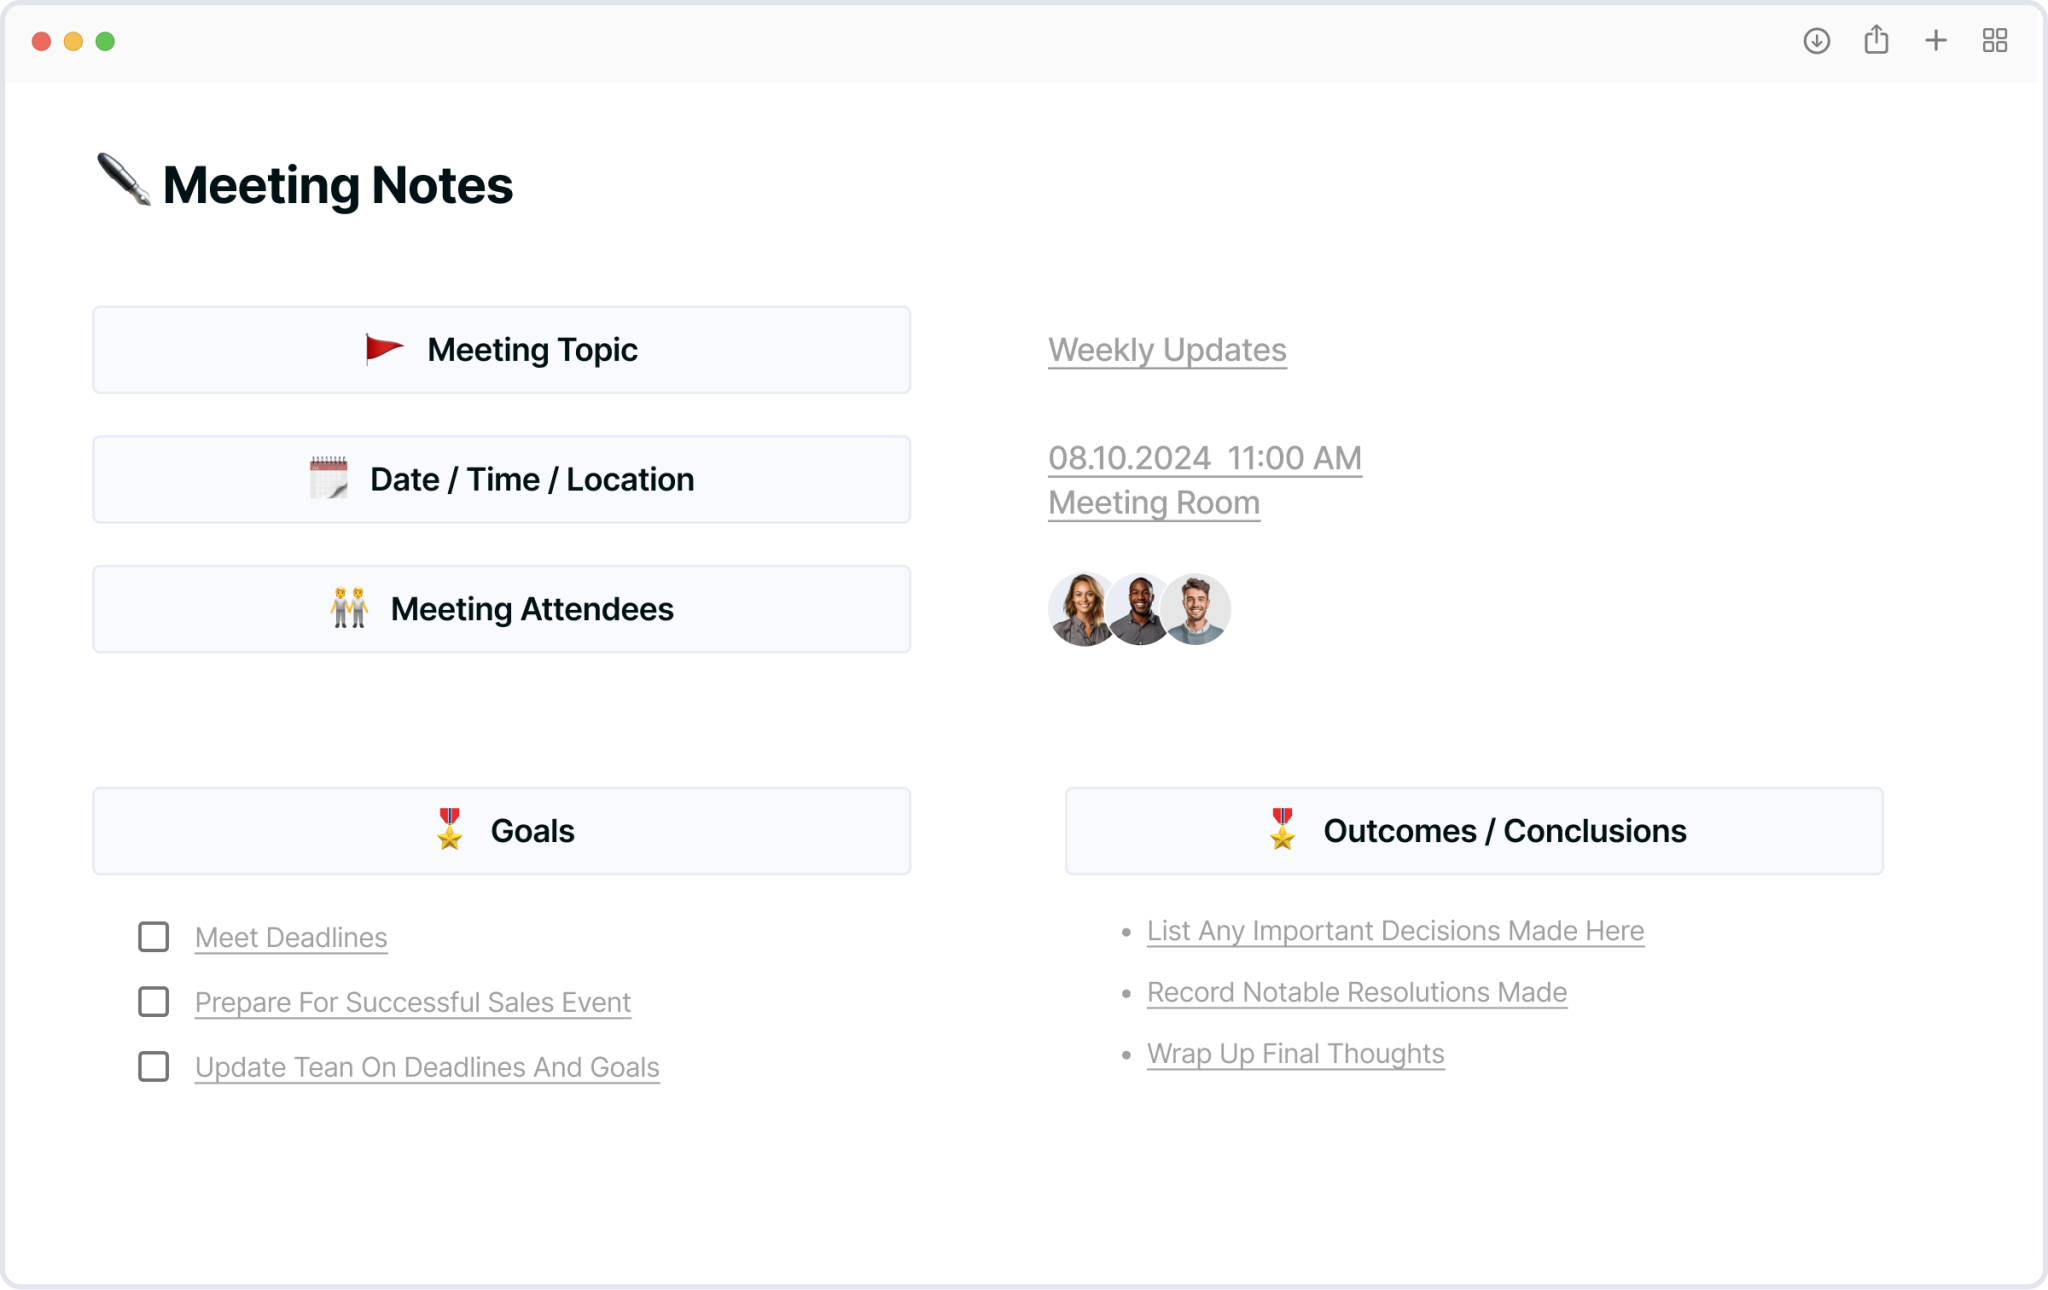Expand the Outcomes / Conclusions section header
This screenshot has width=2048, height=1290.
1475,830
